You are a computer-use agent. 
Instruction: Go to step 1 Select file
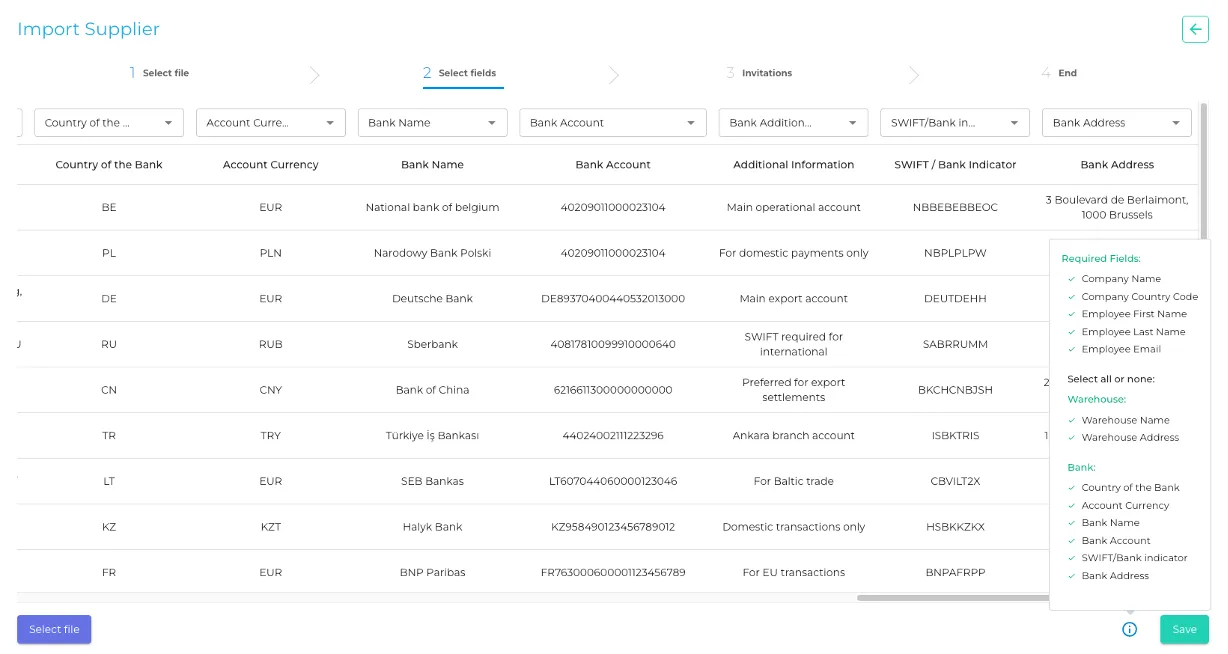tap(159, 73)
